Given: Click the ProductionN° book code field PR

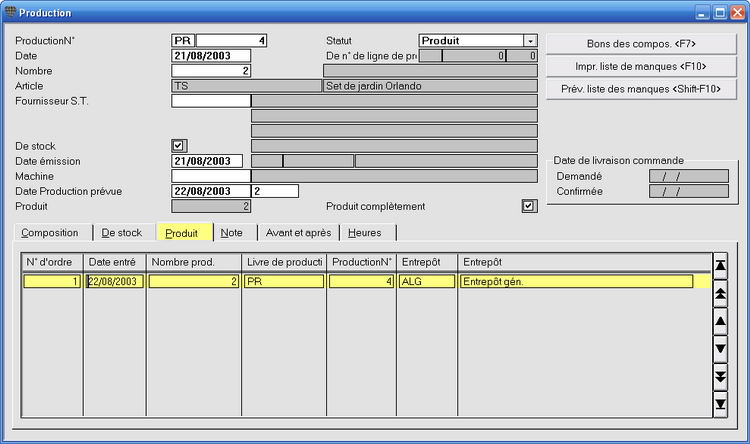Looking at the screenshot, I should [x=183, y=41].
